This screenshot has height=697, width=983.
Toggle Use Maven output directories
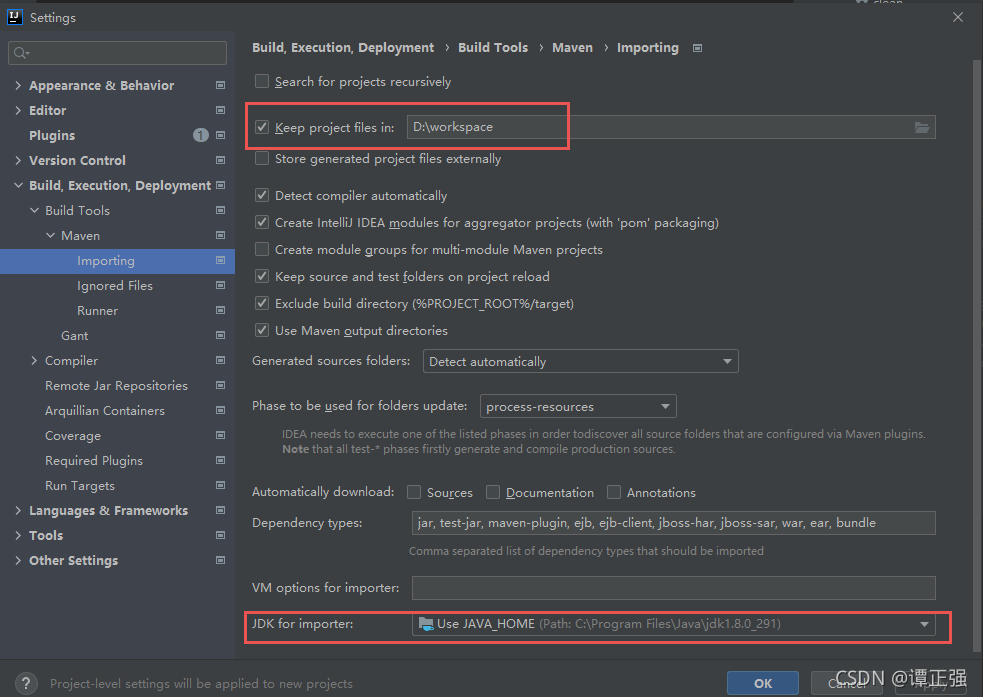coord(262,330)
